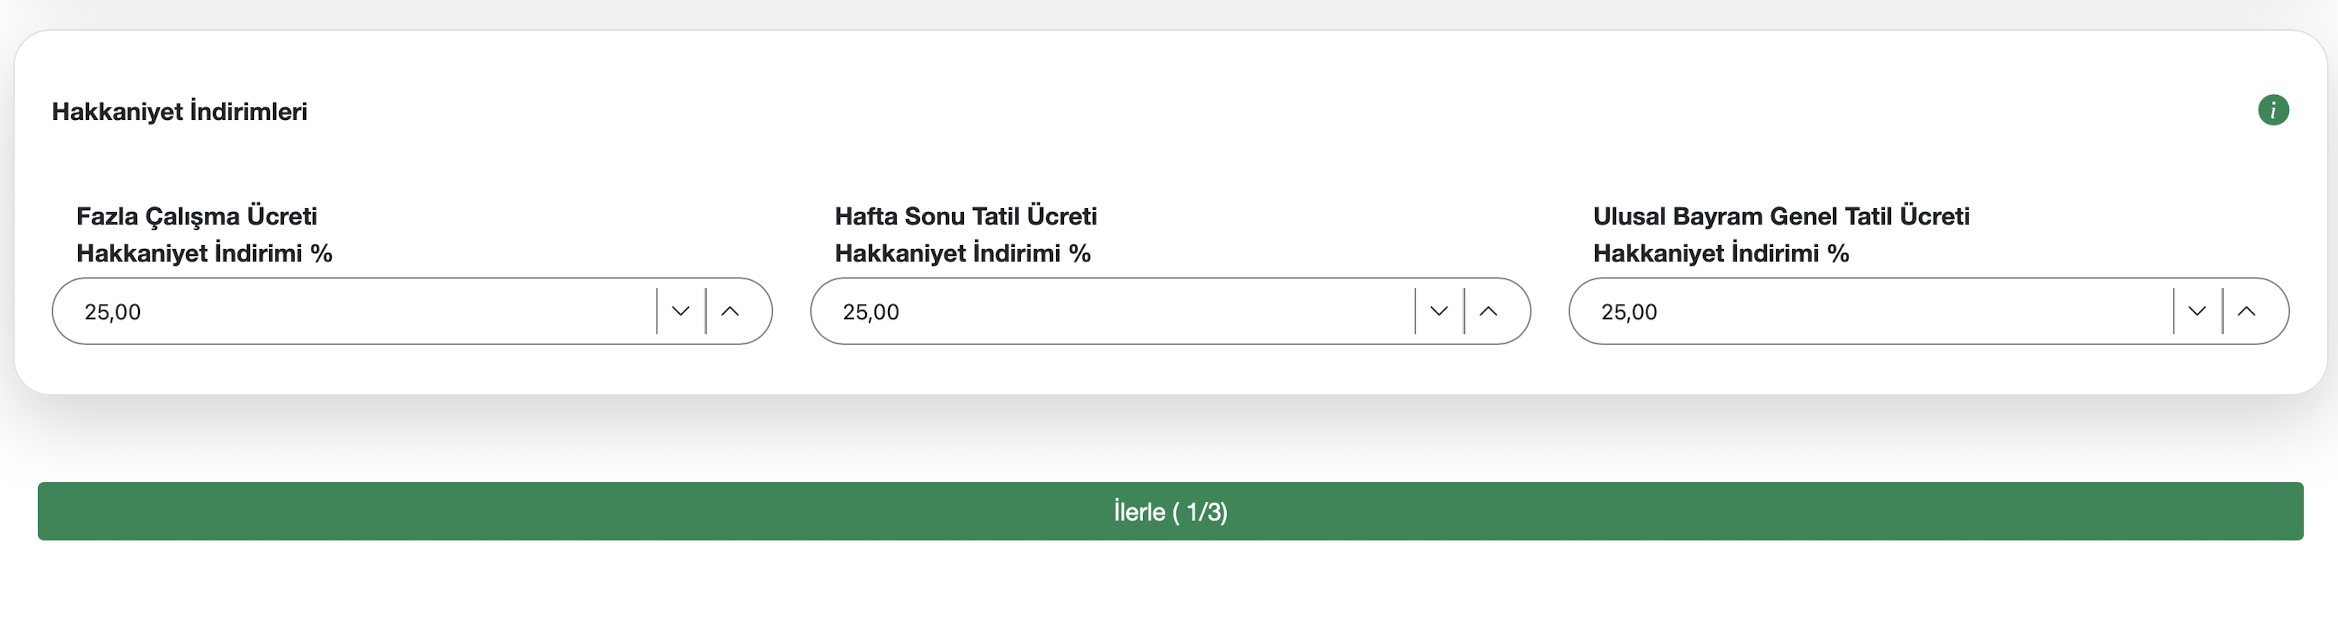This screenshot has height=642, width=2338.
Task: Click empty white area beside the card heading
Action: (1200, 111)
